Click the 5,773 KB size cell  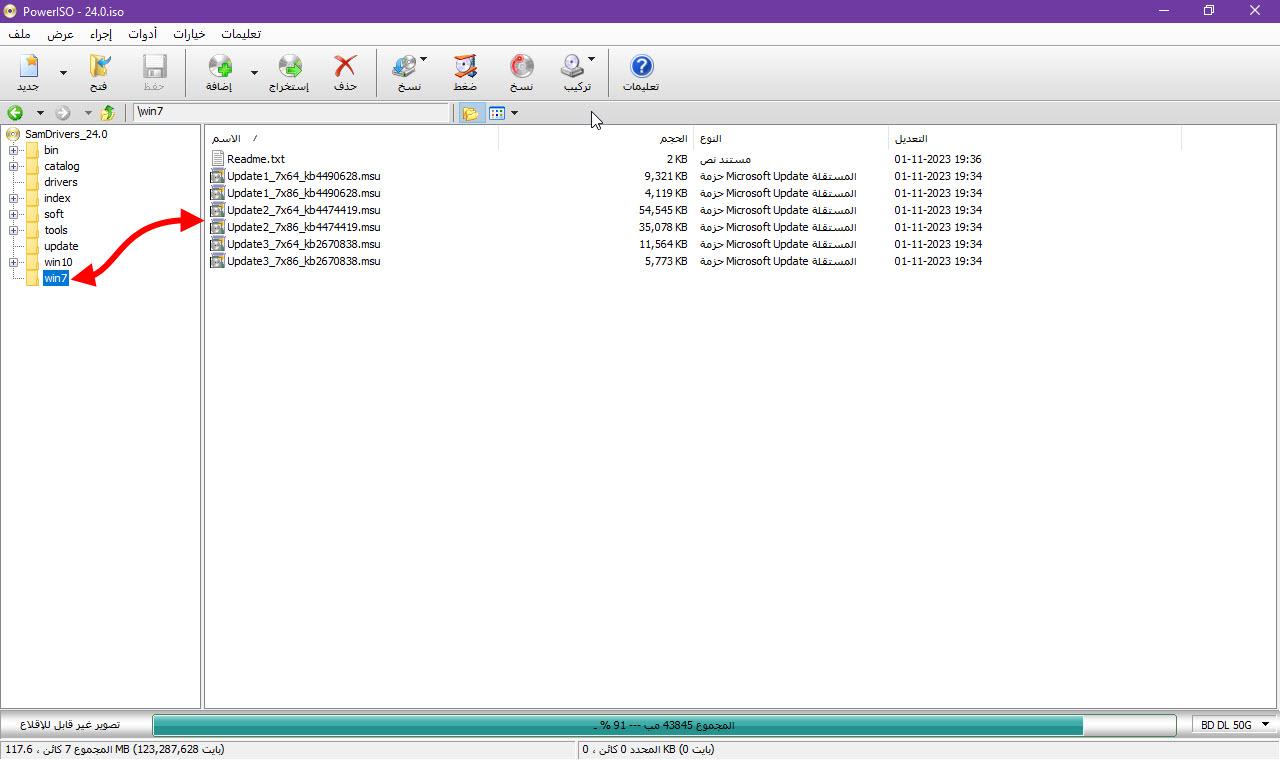(x=666, y=261)
